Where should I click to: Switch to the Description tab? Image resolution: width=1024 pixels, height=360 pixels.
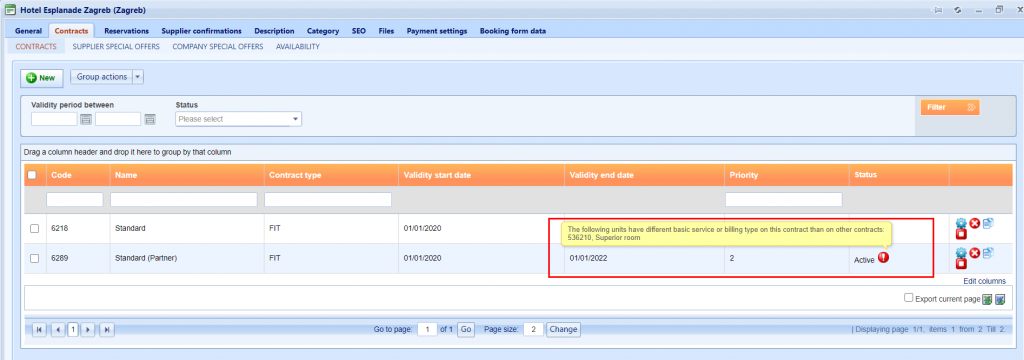pyautogui.click(x=274, y=31)
